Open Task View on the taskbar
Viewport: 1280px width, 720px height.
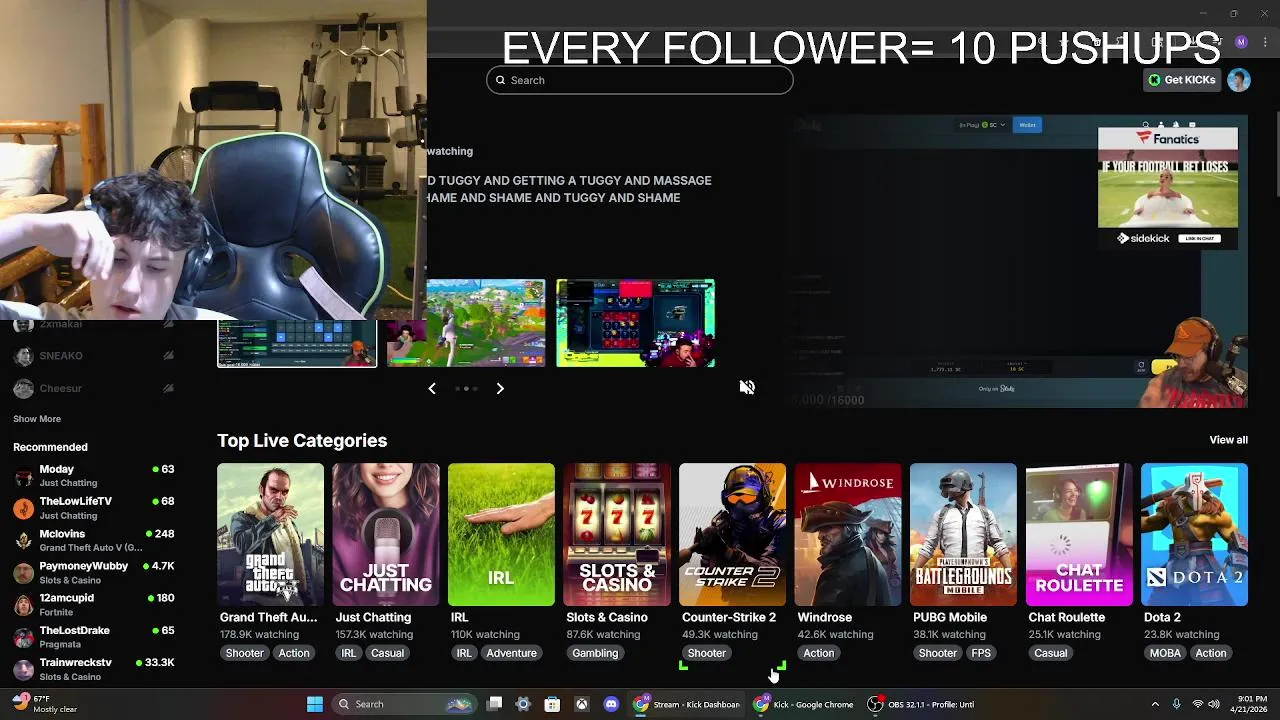pyautogui.click(x=494, y=704)
